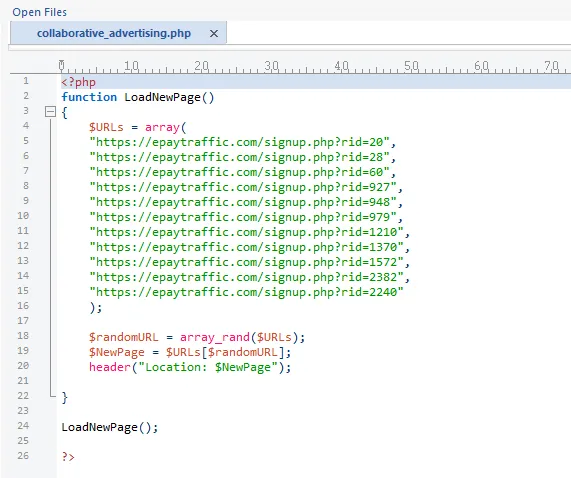
Task: Click the ruler at column 40
Action: (x=342, y=66)
